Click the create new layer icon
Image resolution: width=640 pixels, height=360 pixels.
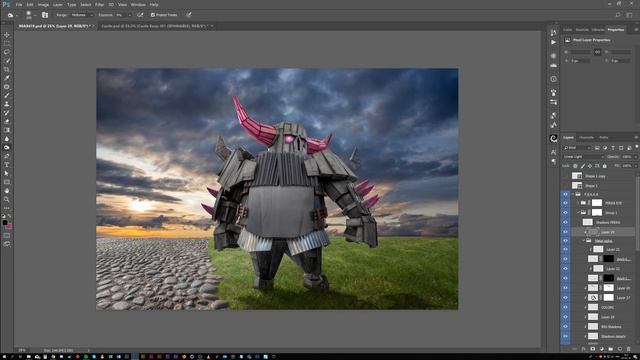[620, 349]
